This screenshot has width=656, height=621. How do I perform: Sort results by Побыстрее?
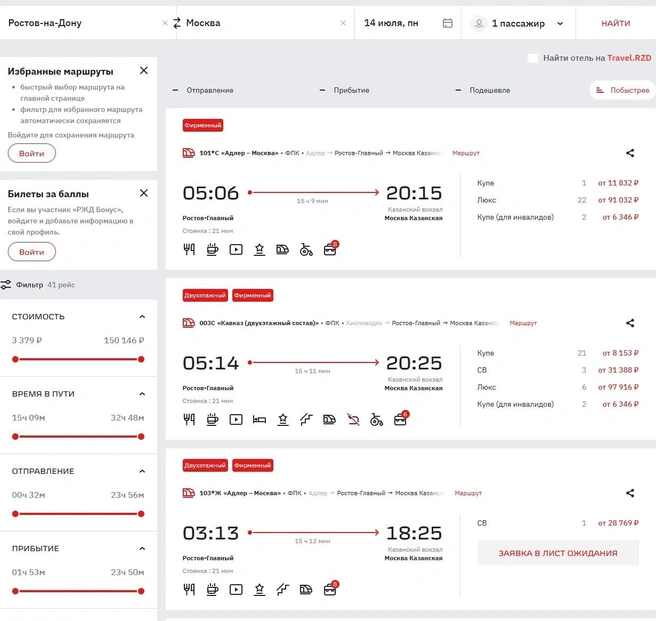pyautogui.click(x=623, y=90)
